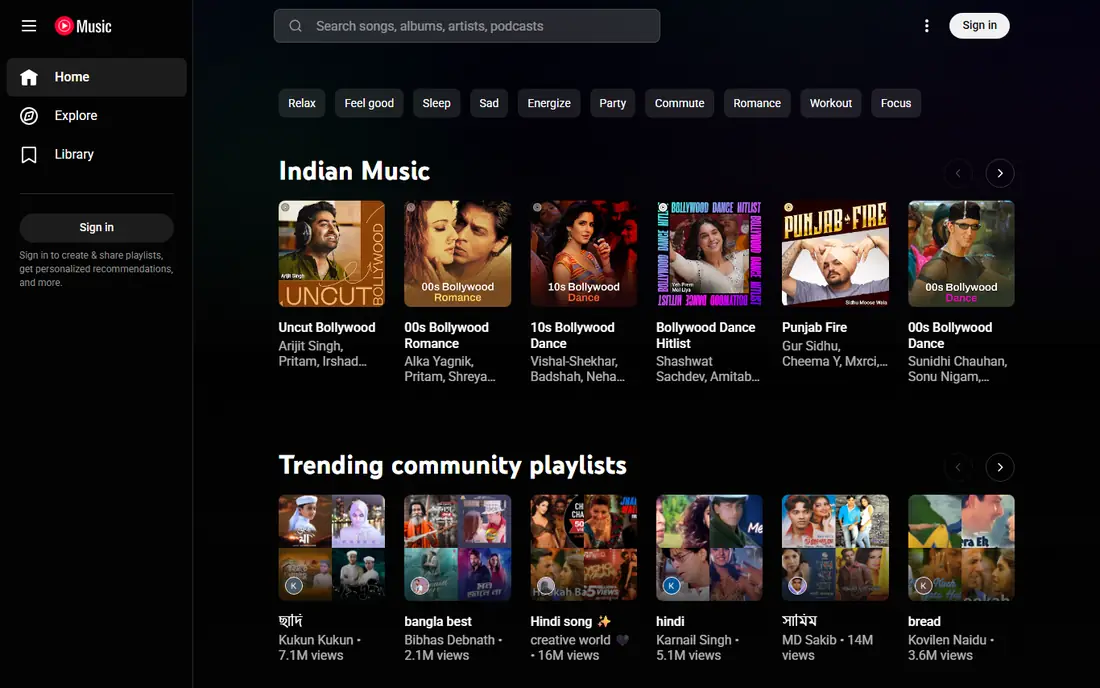Viewport: 1100px width, 688px height.
Task: Click the top-right Sign in button
Action: pyautogui.click(x=979, y=26)
